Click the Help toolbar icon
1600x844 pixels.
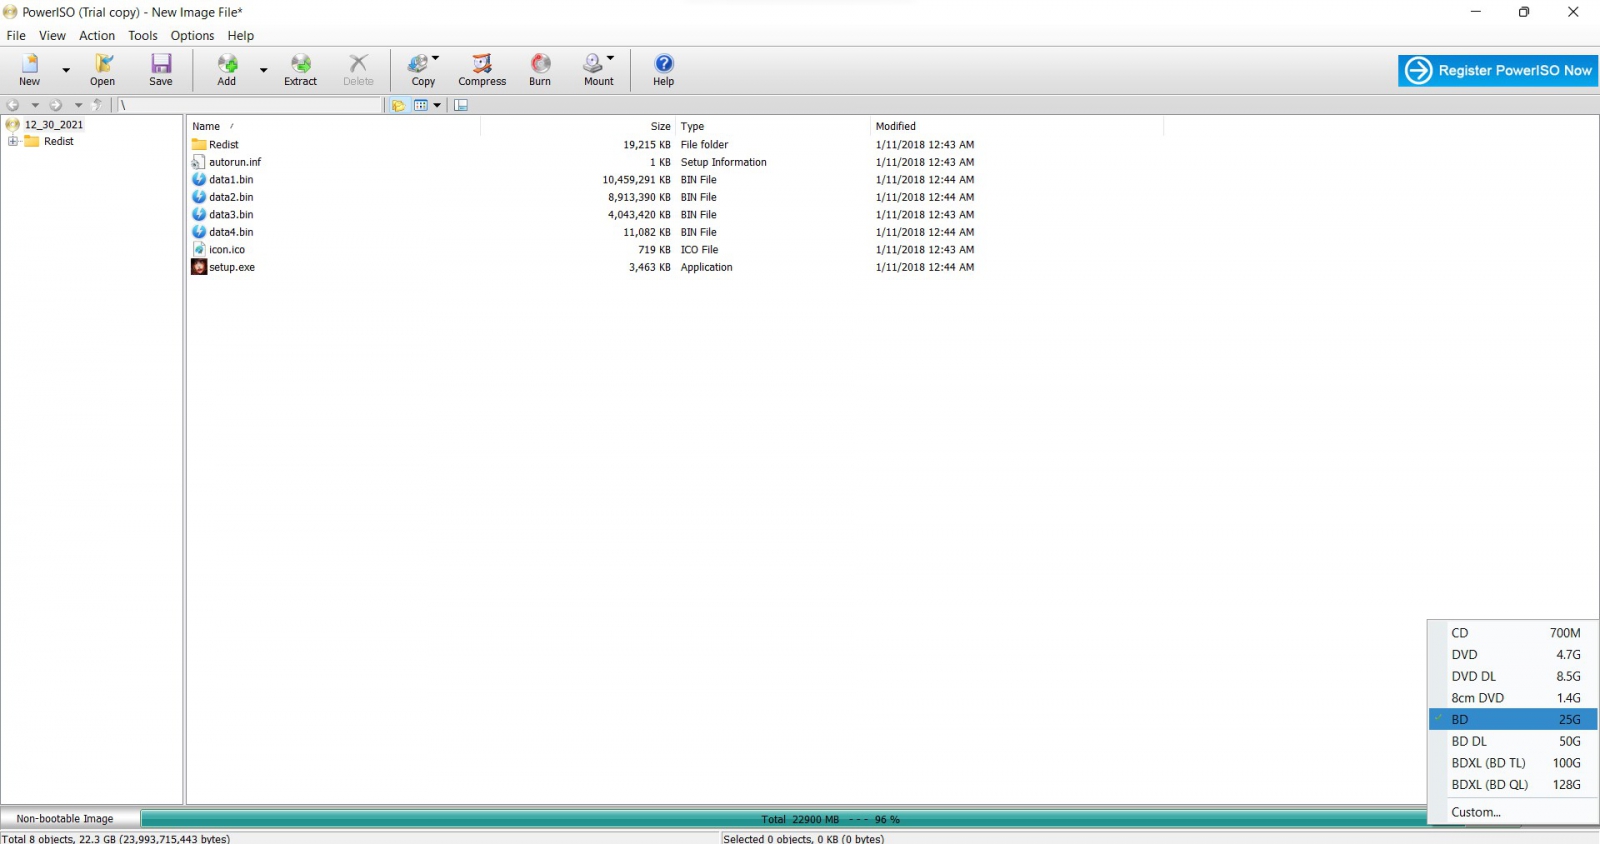pos(664,70)
